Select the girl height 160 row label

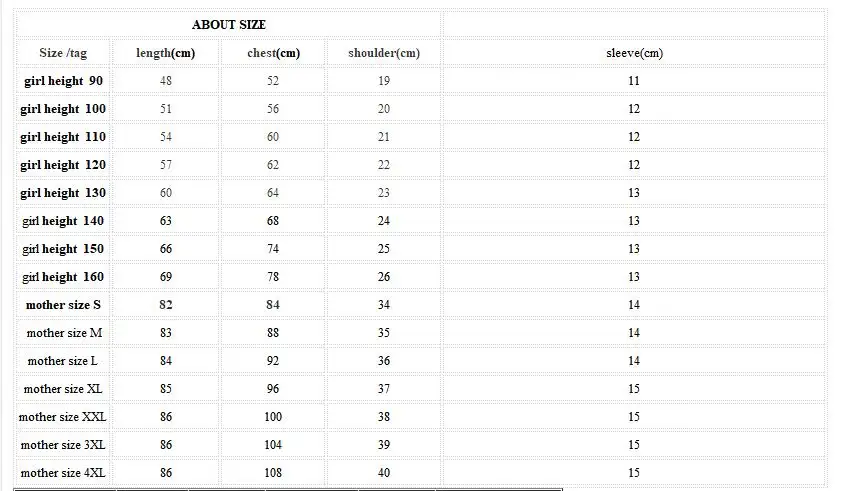63,277
